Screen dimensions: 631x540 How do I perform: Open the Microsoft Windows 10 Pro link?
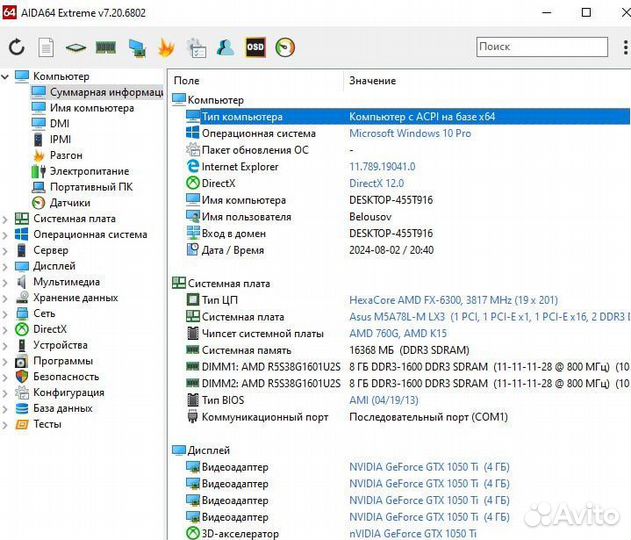click(410, 133)
